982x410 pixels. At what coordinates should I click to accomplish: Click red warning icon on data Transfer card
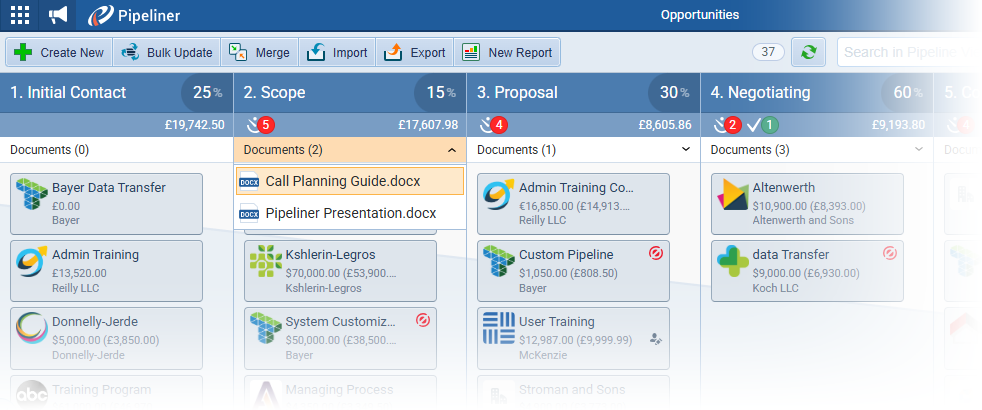[890, 254]
